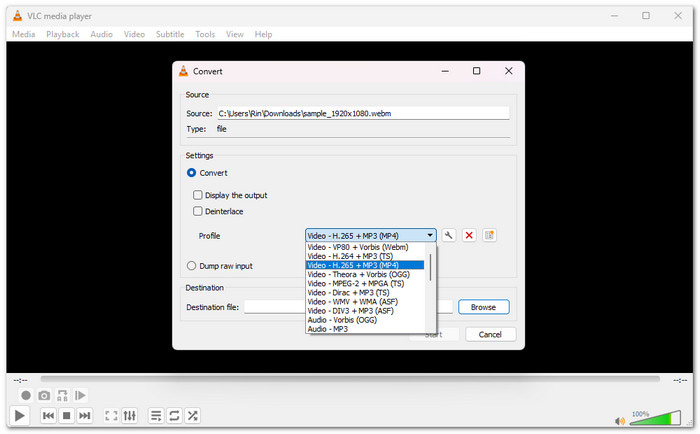
Task: Open the Video menu
Action: tap(134, 34)
